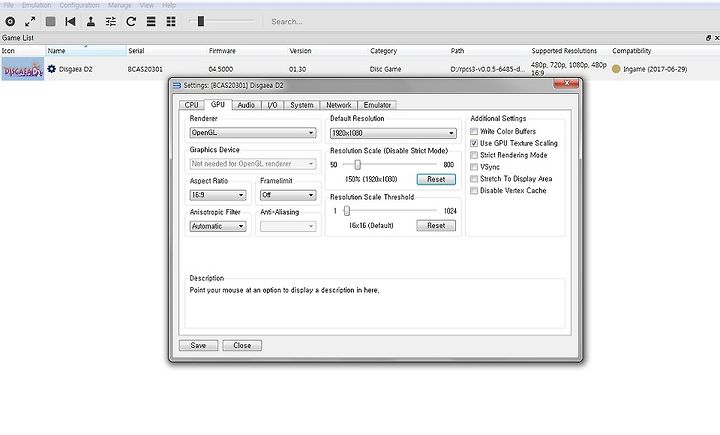The image size is (720, 435).
Task: Sort game list by Version column
Action: [328, 51]
